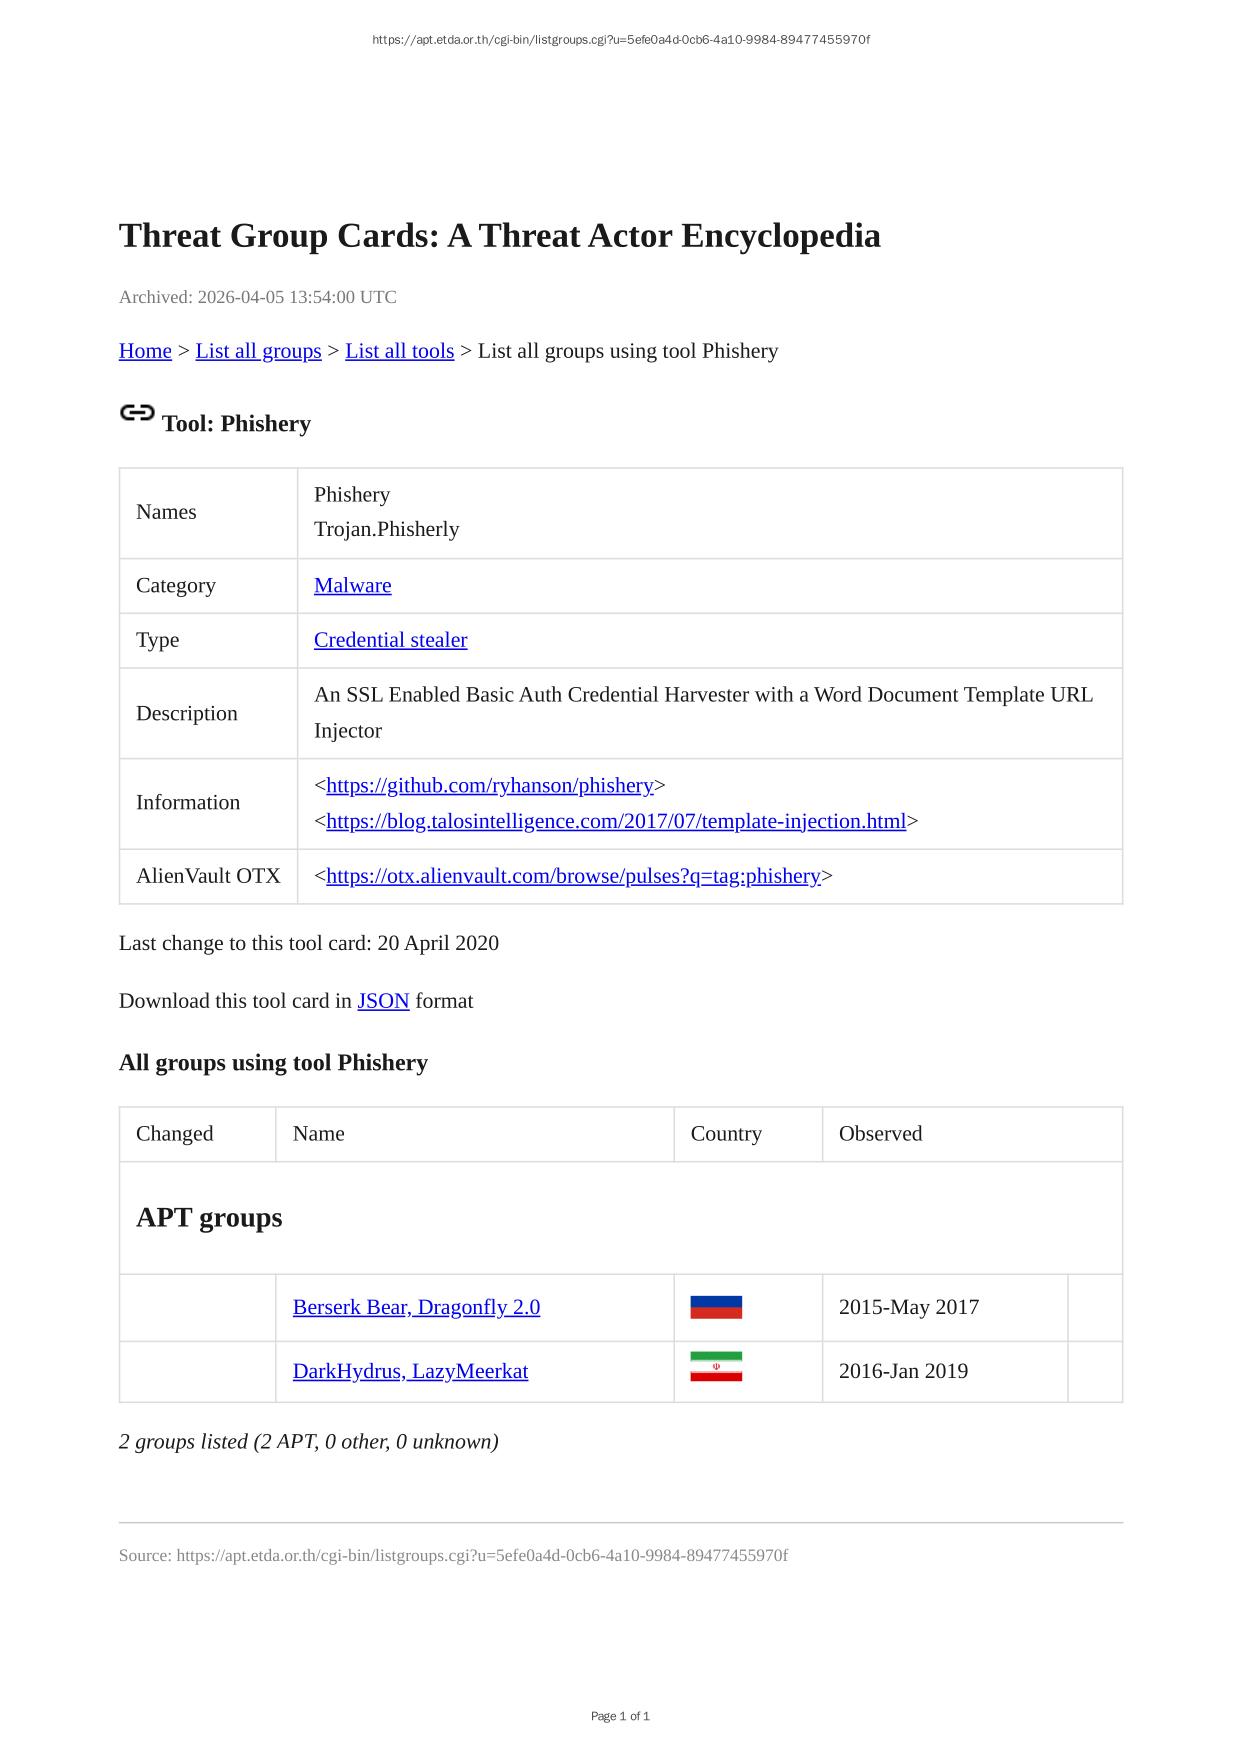The width and height of the screenshot is (1242, 1756).
Task: Open the Berserk Bear, Dragonfly 2.0 group
Action: click(416, 1308)
